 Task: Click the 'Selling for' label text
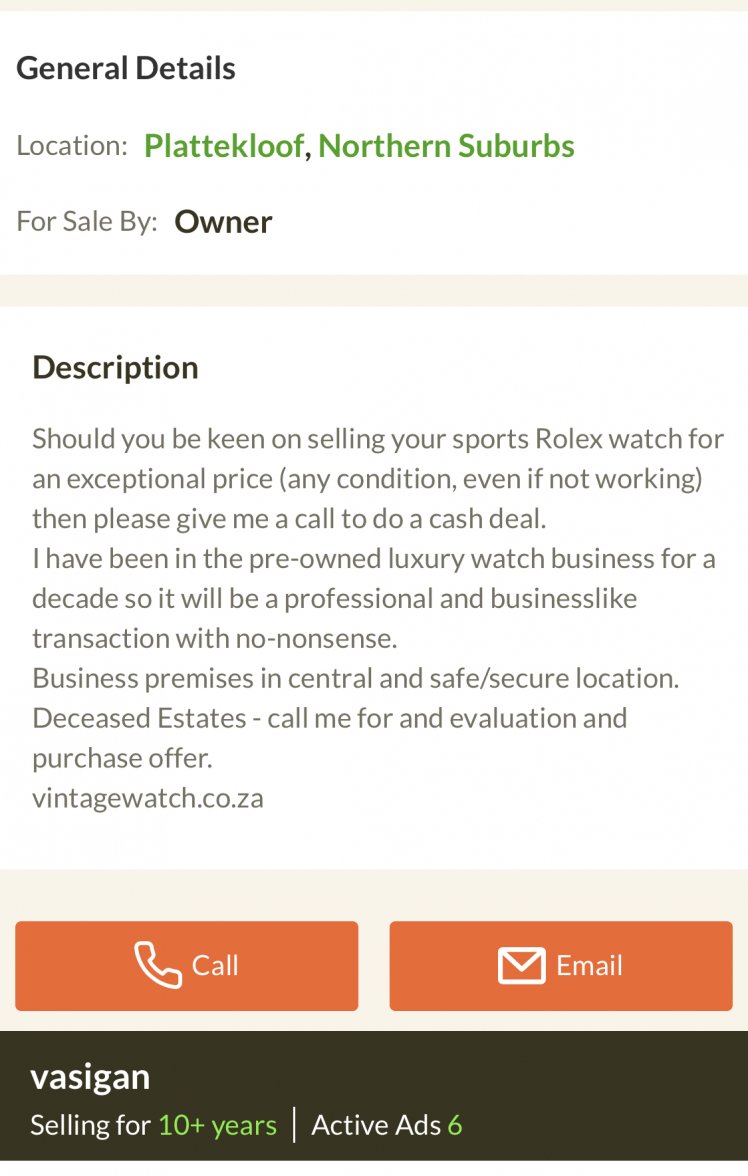click(90, 1125)
